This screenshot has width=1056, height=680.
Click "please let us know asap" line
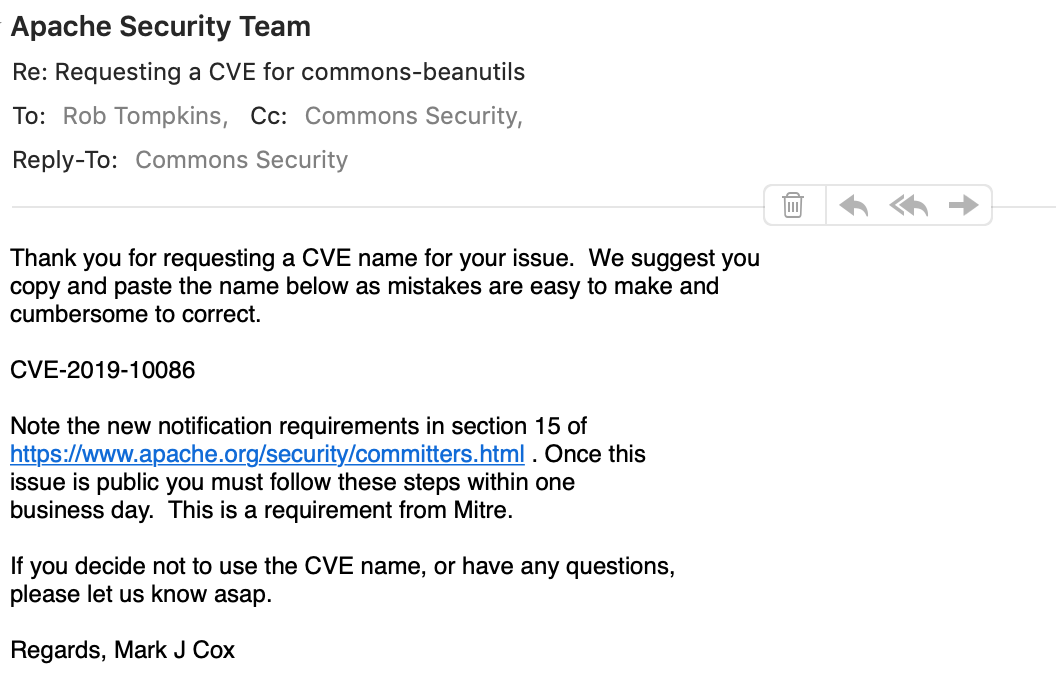pyautogui.click(x=141, y=594)
